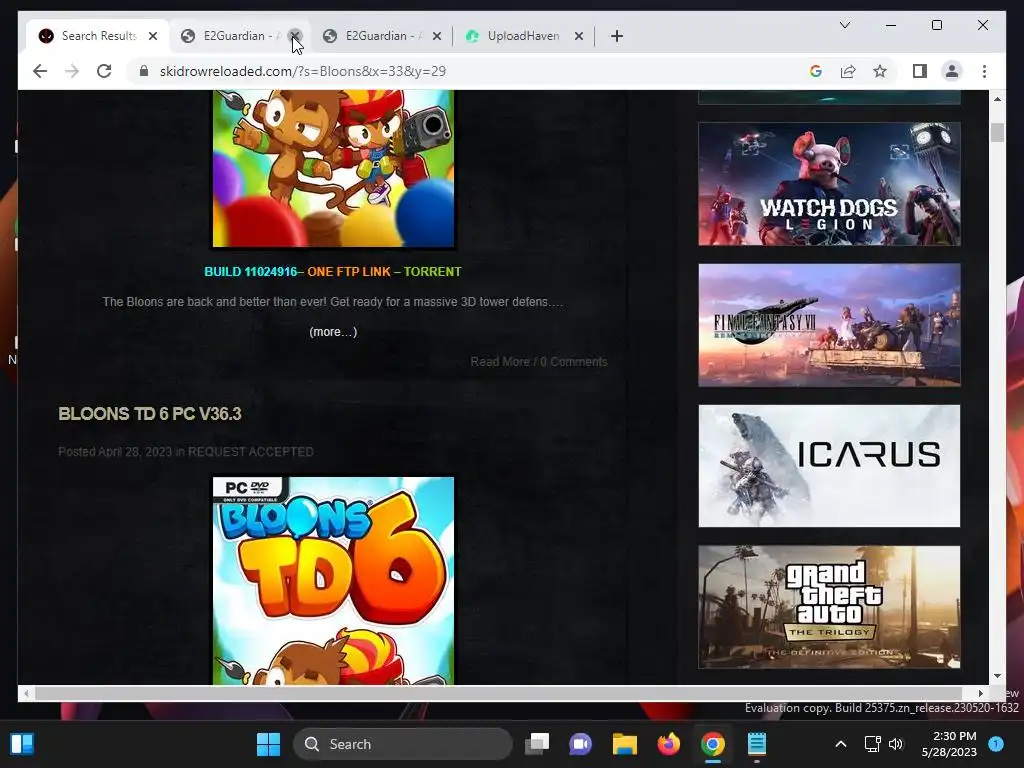Image resolution: width=1024 pixels, height=768 pixels.
Task: Switch to the second E2Guardian tab
Action: tap(382, 36)
